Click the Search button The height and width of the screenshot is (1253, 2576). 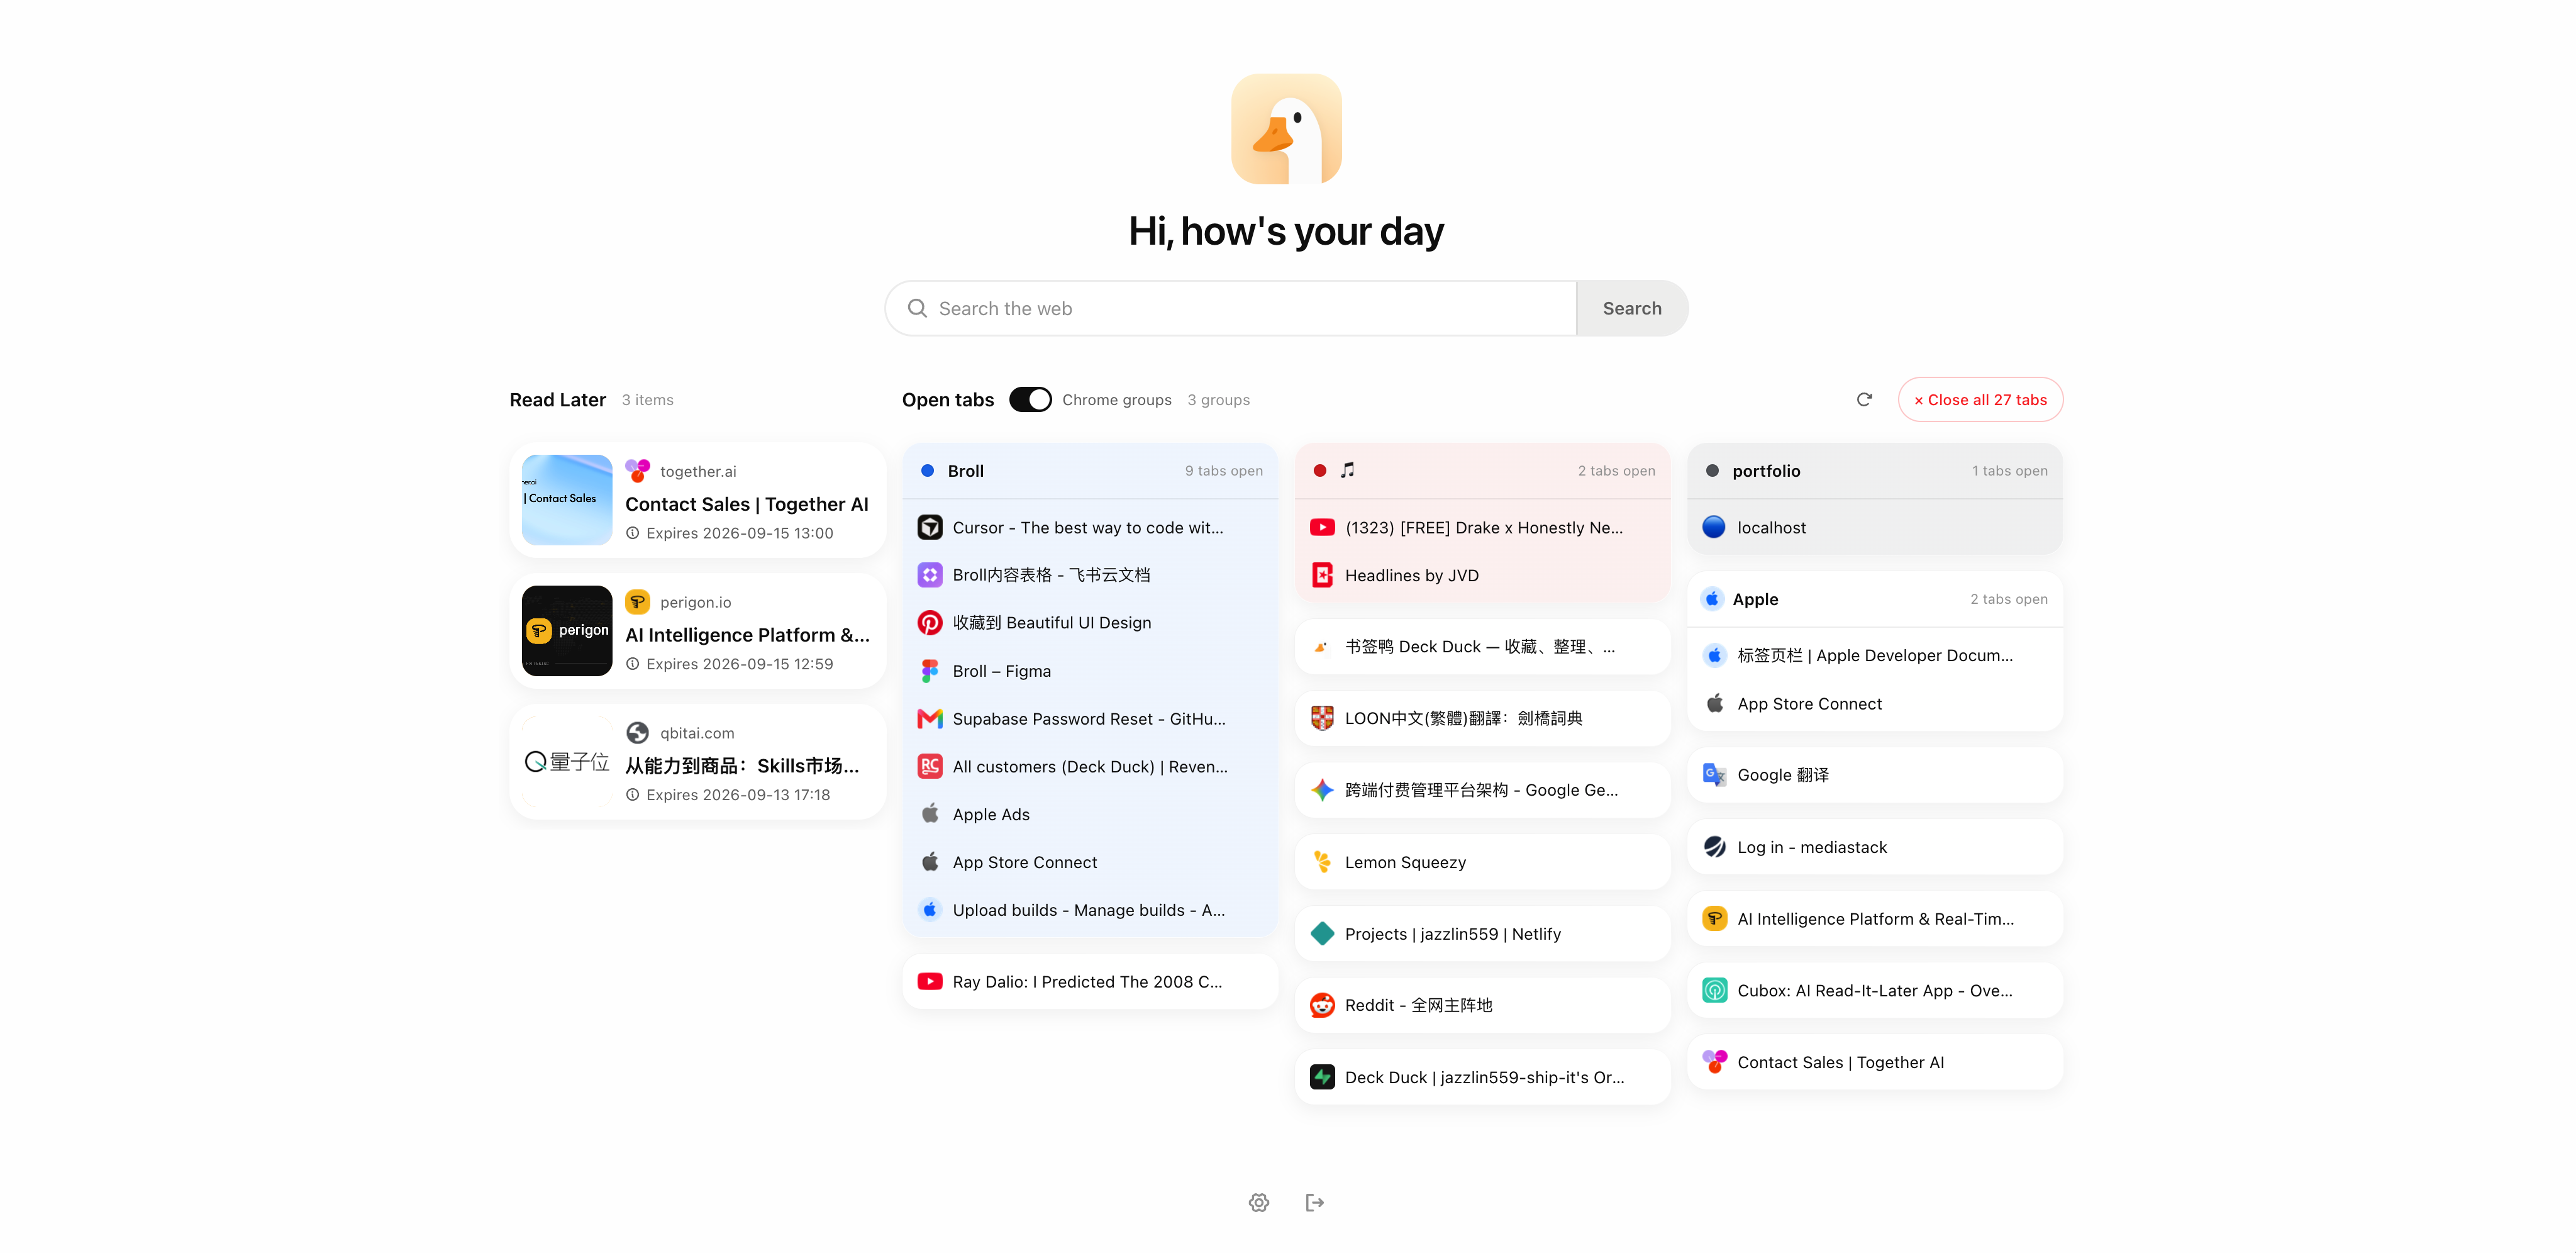point(1632,308)
